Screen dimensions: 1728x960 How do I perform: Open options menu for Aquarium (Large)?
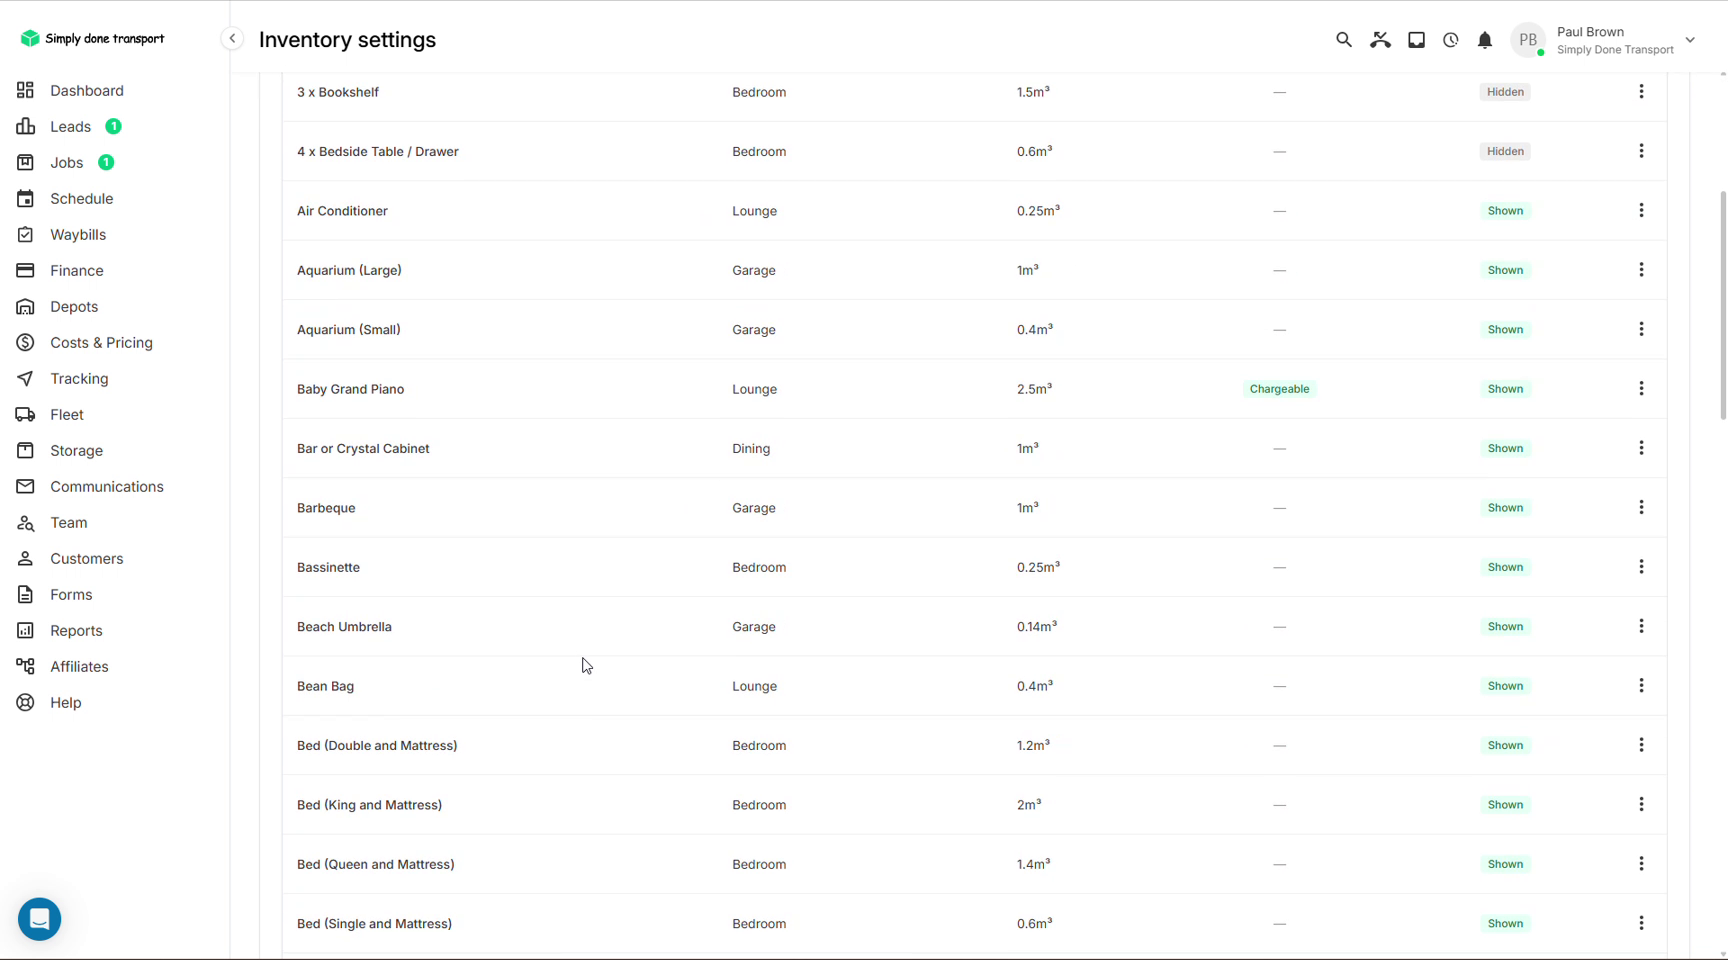coord(1641,270)
